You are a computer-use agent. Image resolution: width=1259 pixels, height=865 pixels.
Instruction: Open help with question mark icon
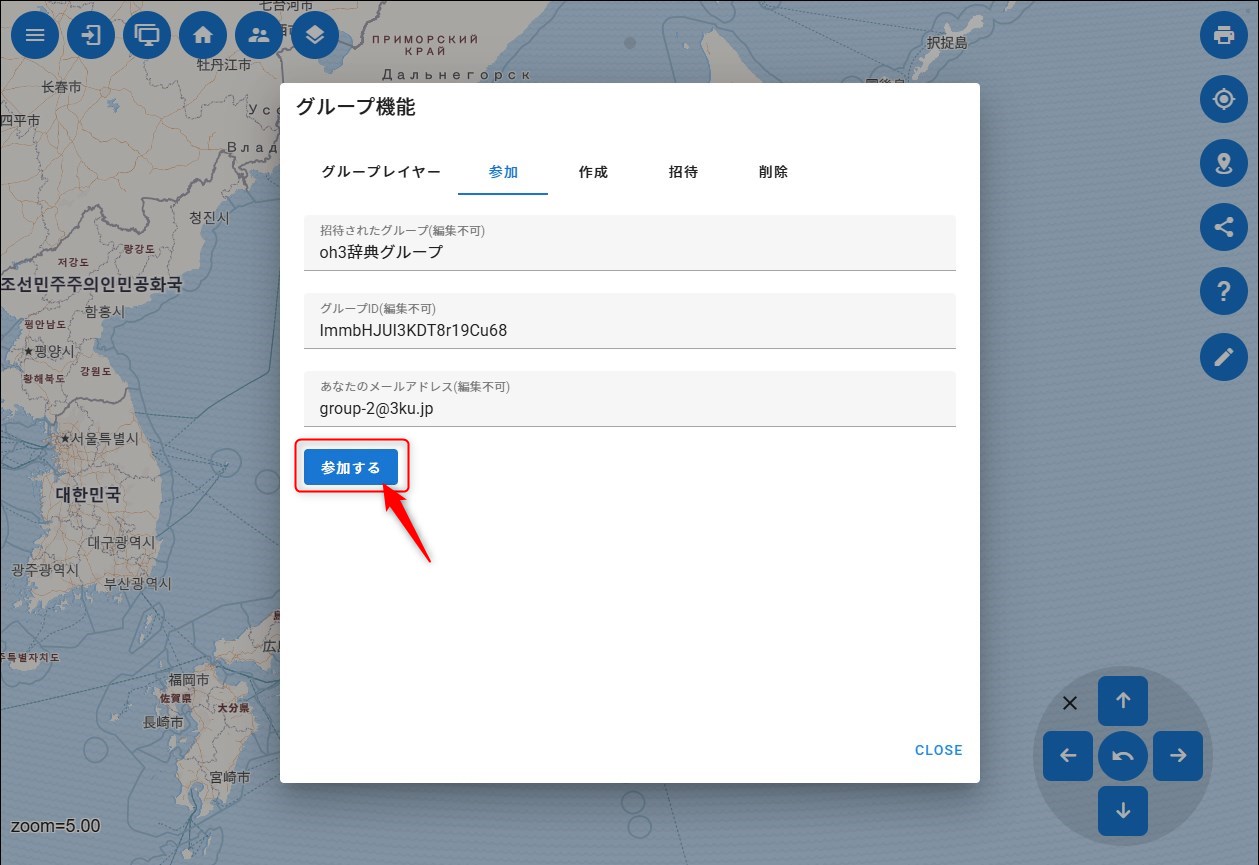[x=1223, y=291]
